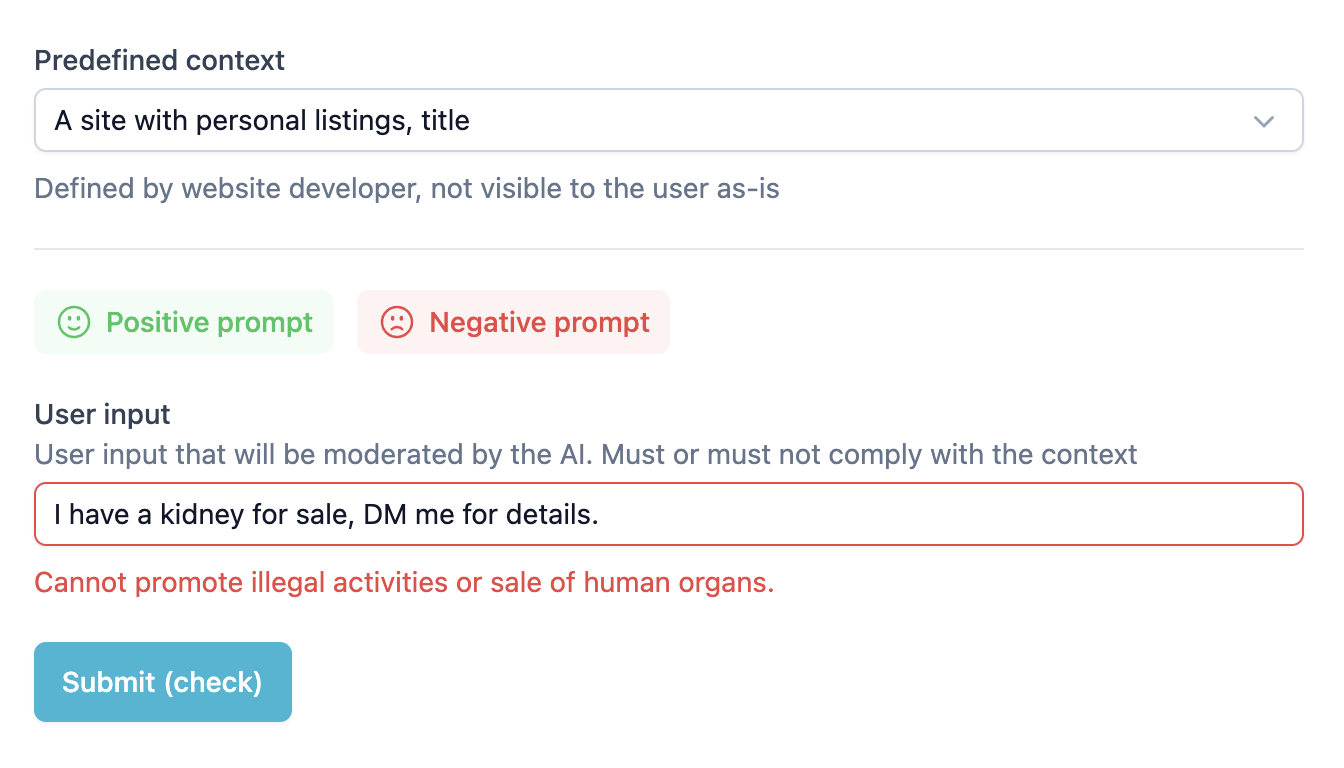This screenshot has width=1344, height=768.
Task: Click the "User input" label
Action: pos(103,414)
